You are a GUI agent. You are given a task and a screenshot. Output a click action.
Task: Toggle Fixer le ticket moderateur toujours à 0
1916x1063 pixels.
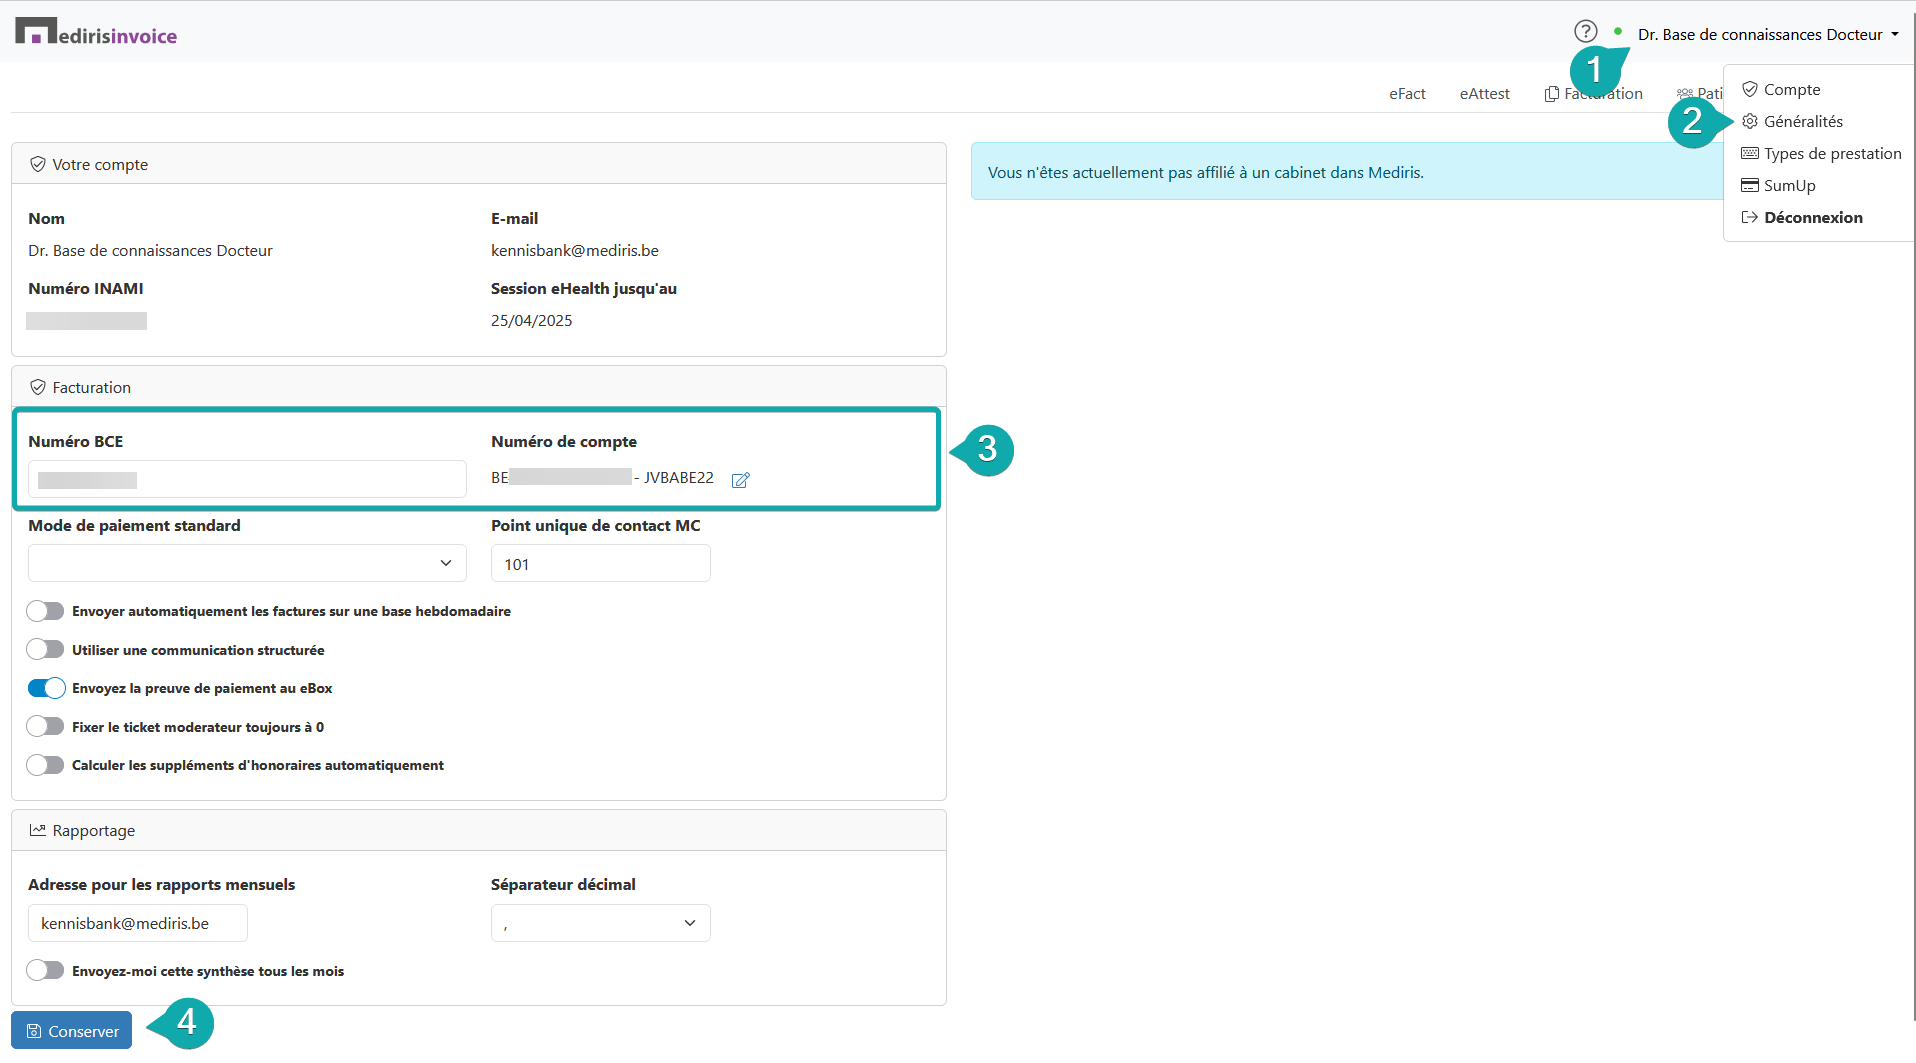coord(46,727)
